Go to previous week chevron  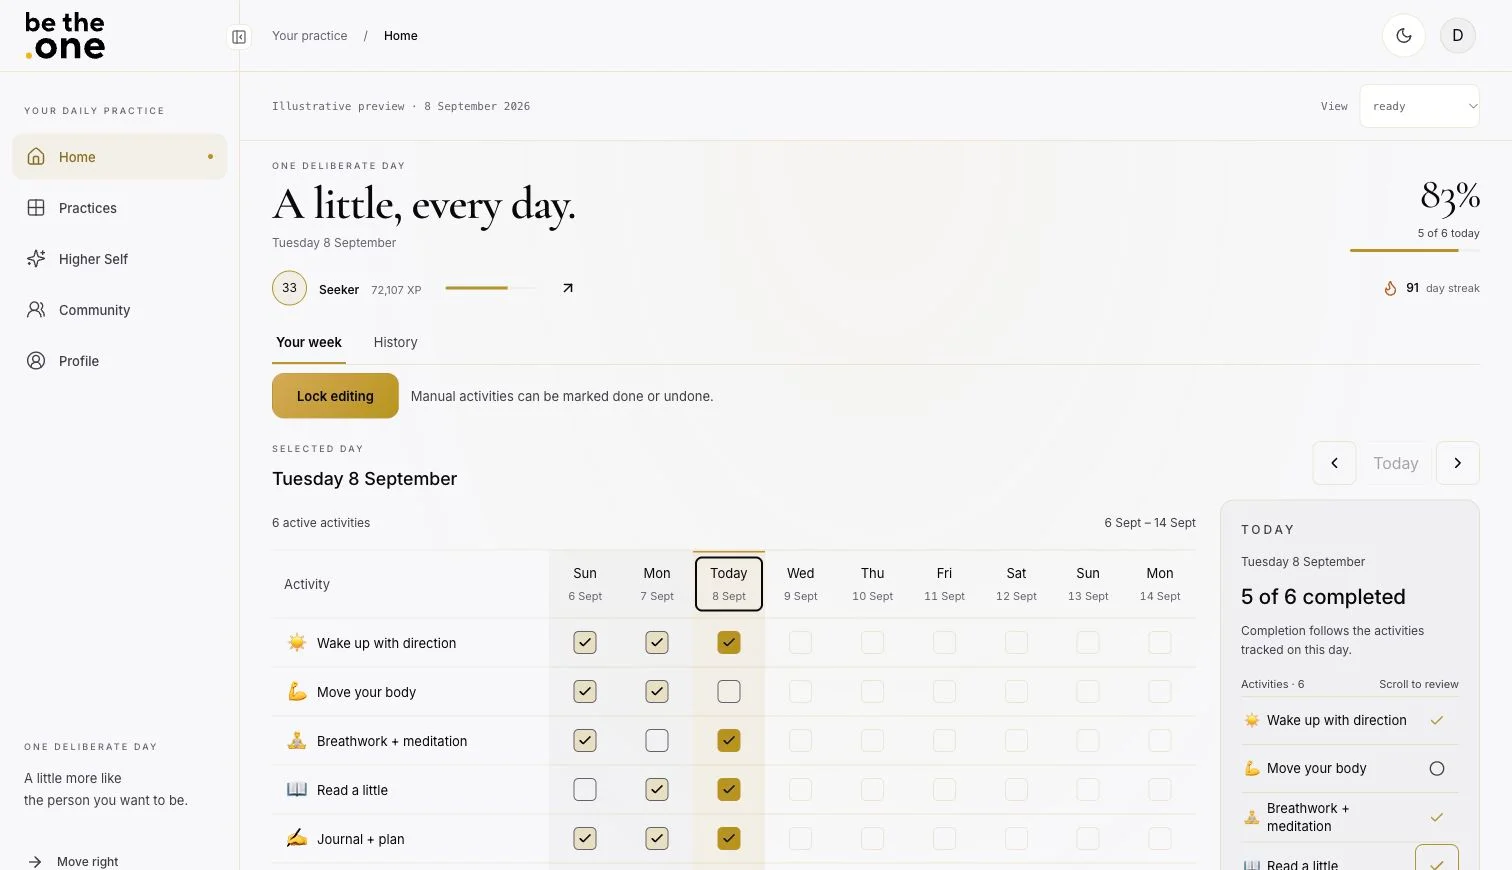coord(1334,463)
